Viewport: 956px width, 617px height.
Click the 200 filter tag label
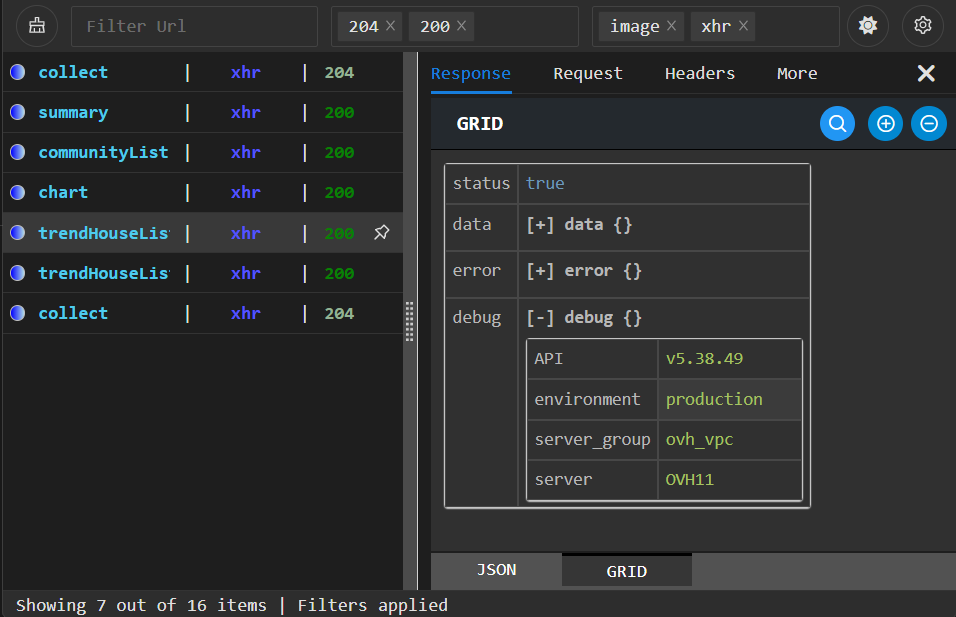pyautogui.click(x=435, y=26)
